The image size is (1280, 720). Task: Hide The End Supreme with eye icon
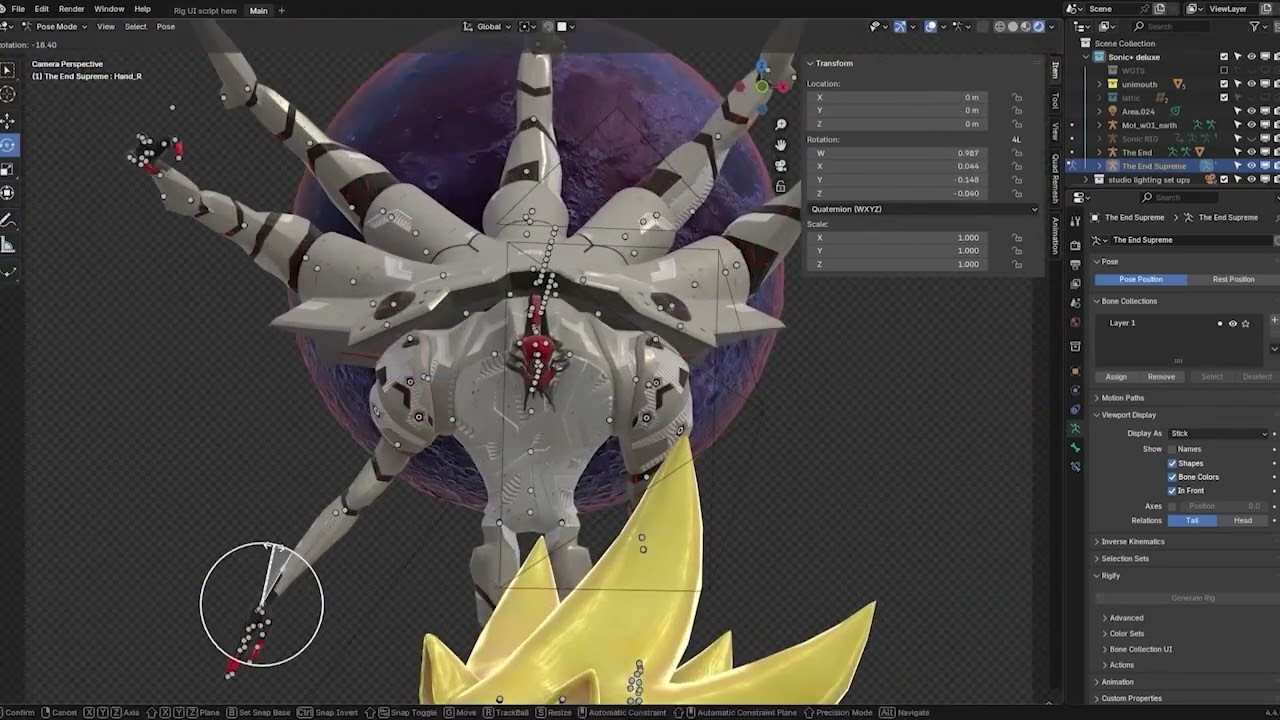1251,166
